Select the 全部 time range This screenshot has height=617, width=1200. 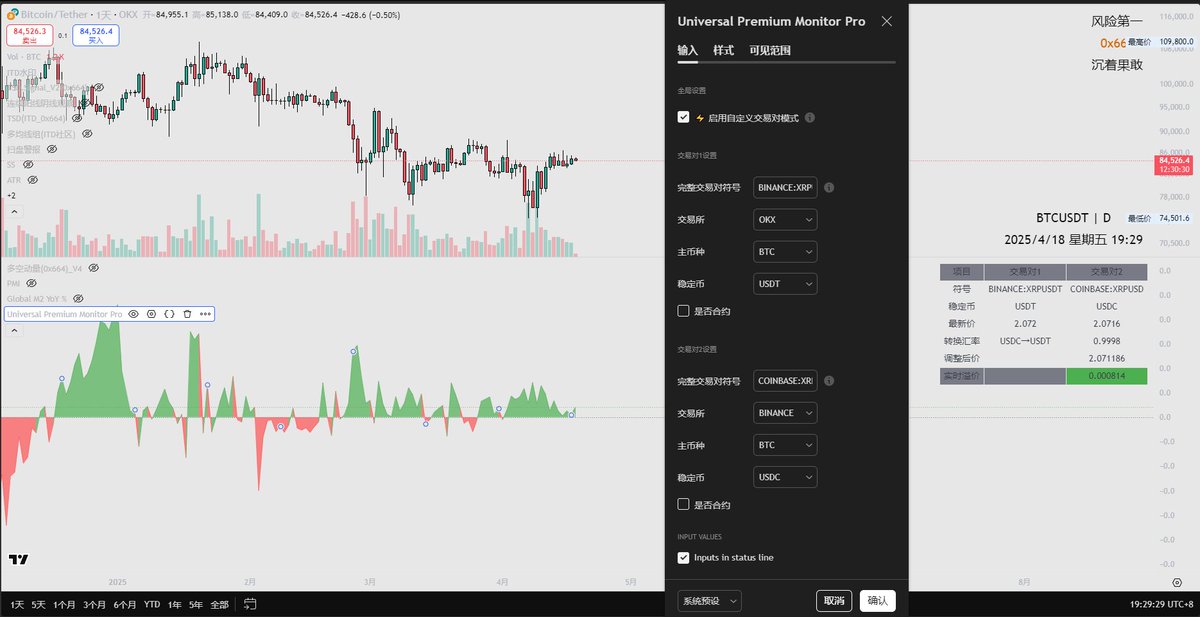[220, 604]
